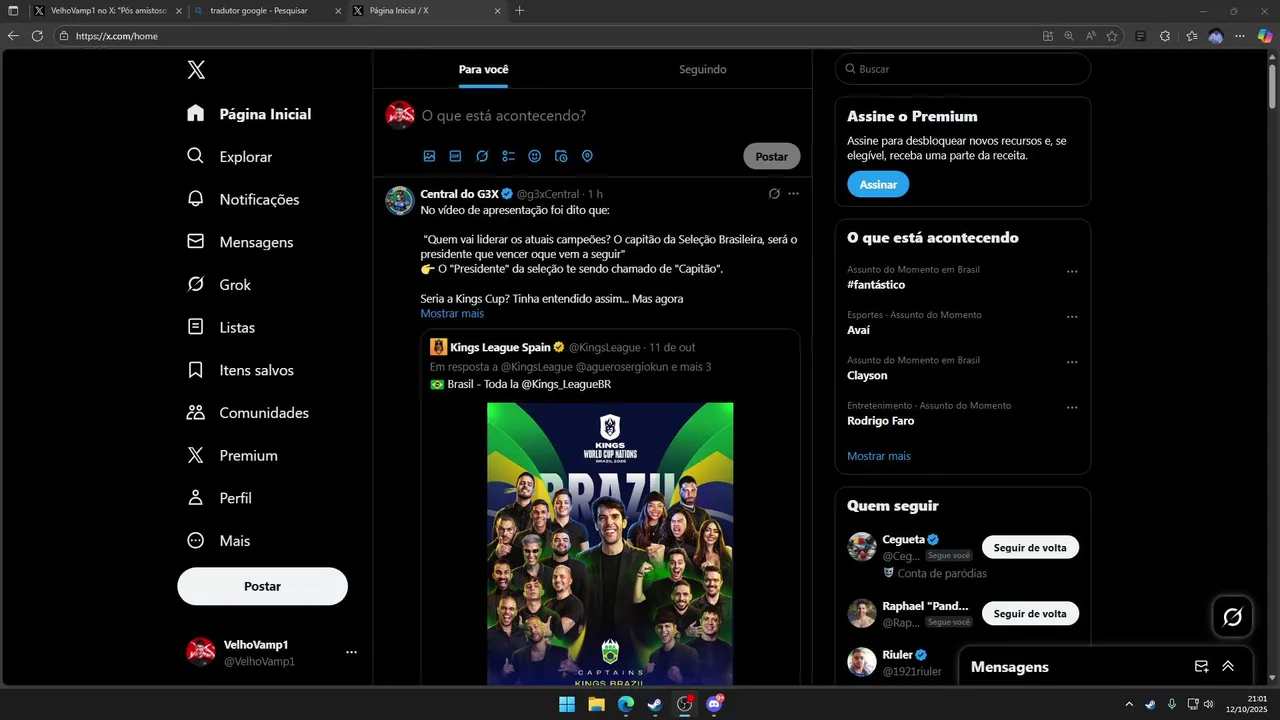Screen dimensions: 1280x720
Task: Compose new message in Mensagens drawer
Action: 1201,666
